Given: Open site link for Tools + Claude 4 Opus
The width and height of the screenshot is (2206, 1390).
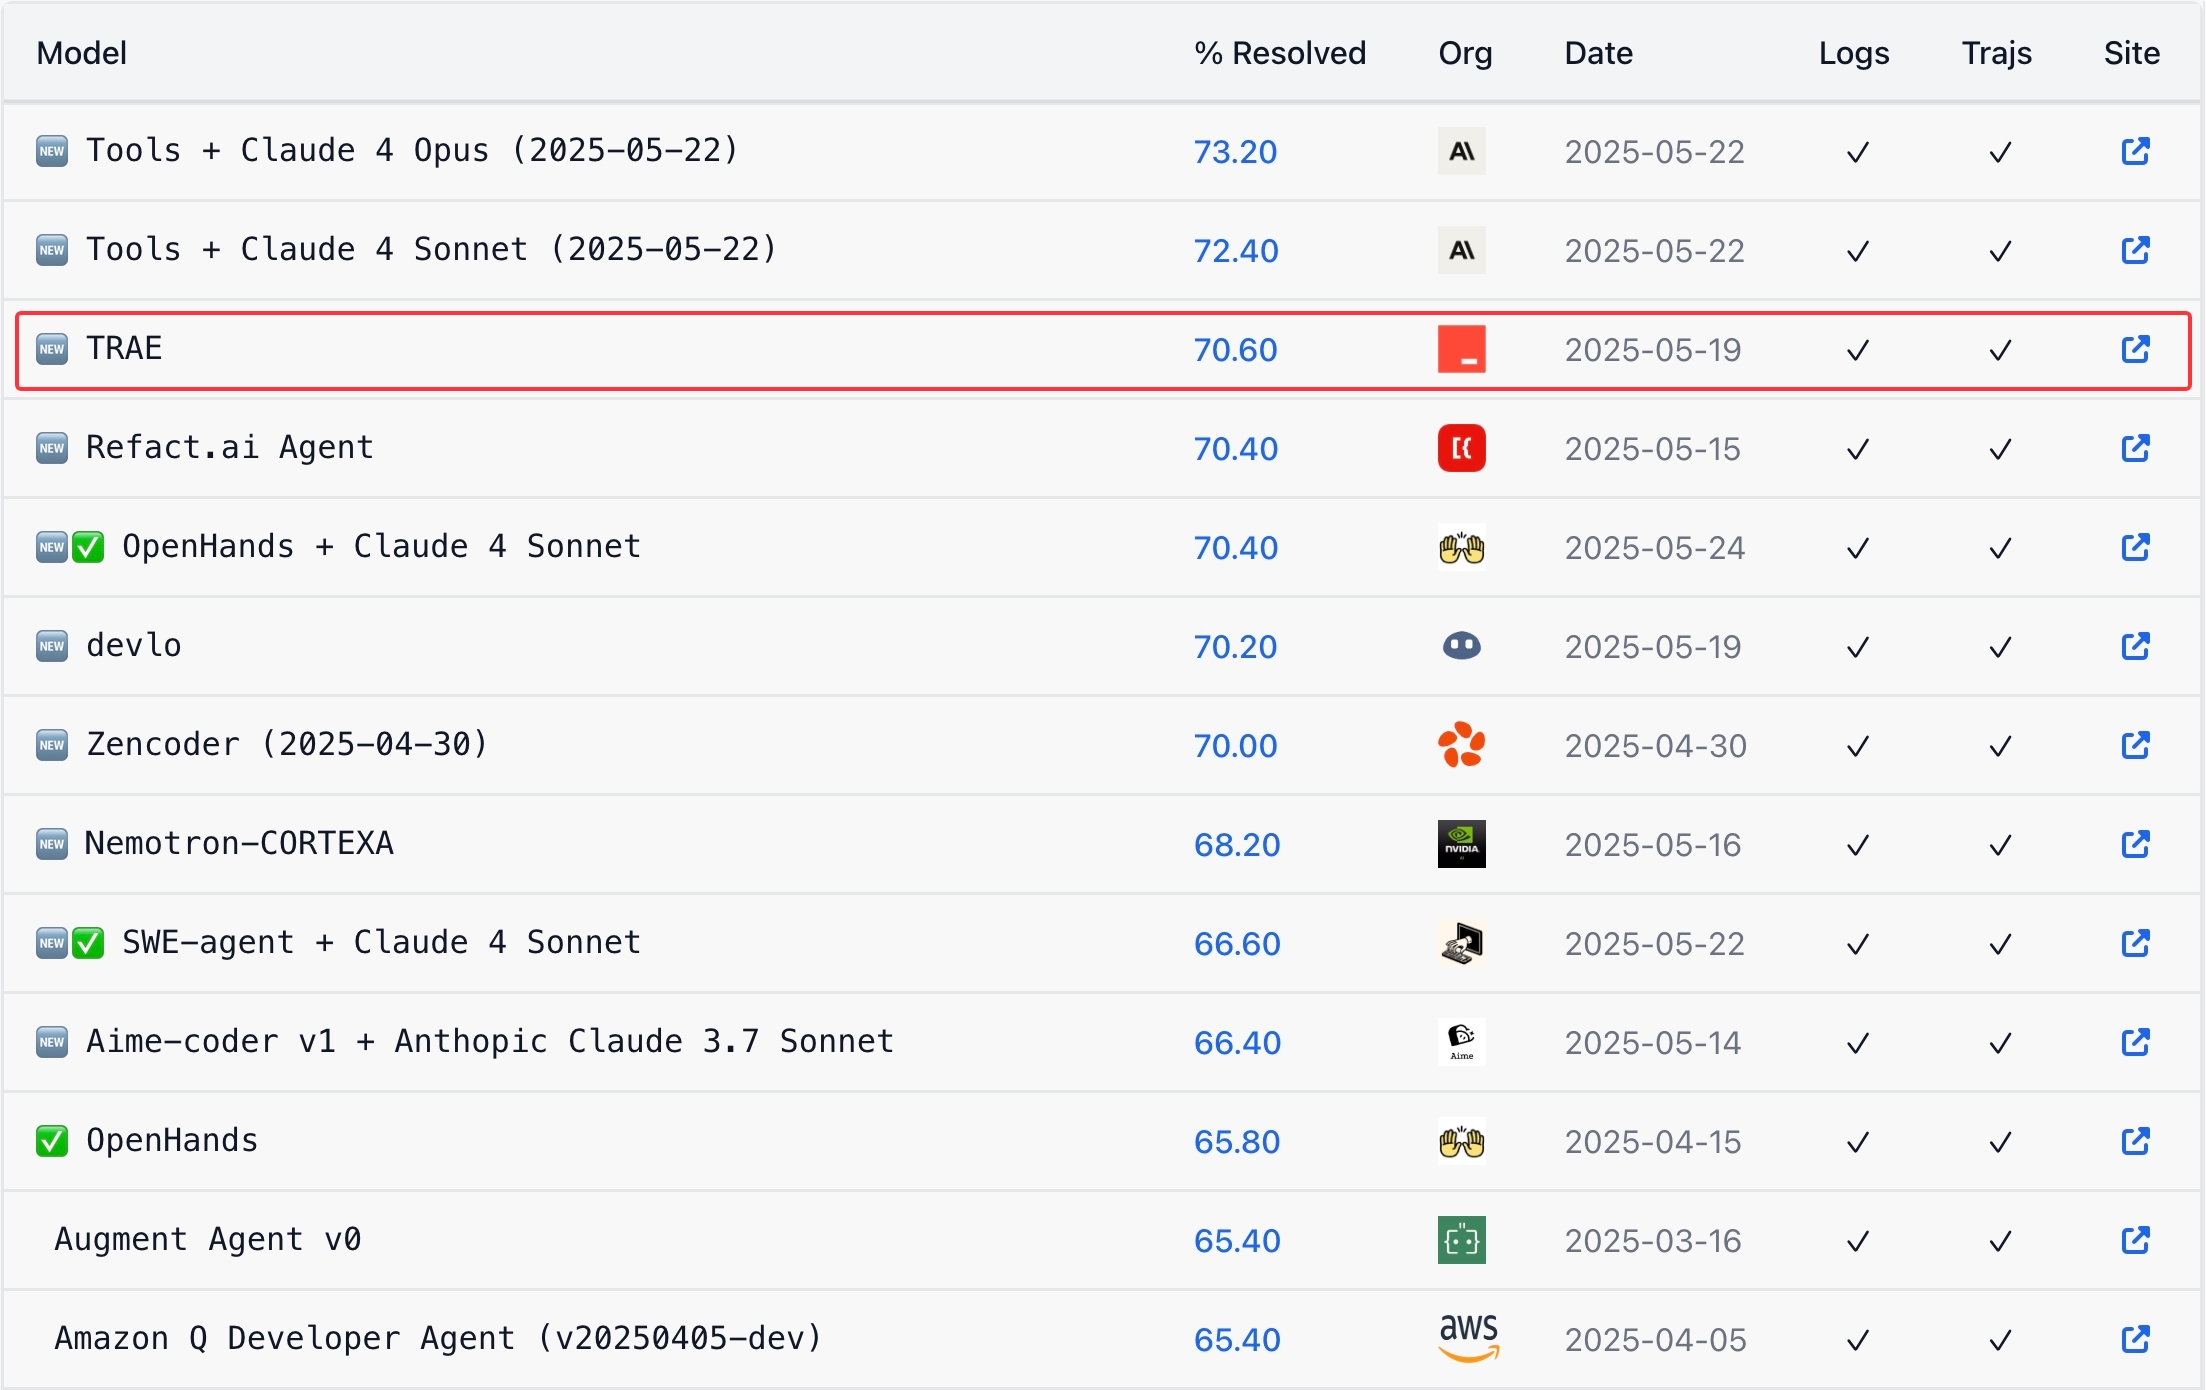Looking at the screenshot, I should (x=2135, y=151).
